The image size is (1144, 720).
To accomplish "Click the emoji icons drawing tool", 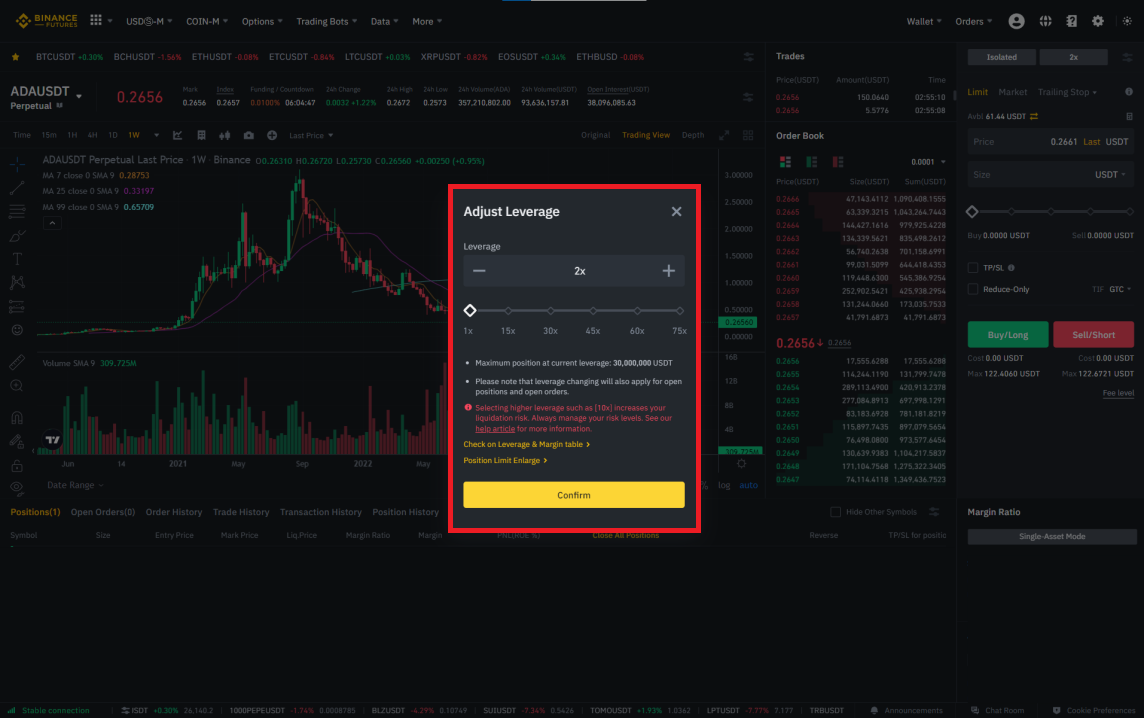I will 17,330.
